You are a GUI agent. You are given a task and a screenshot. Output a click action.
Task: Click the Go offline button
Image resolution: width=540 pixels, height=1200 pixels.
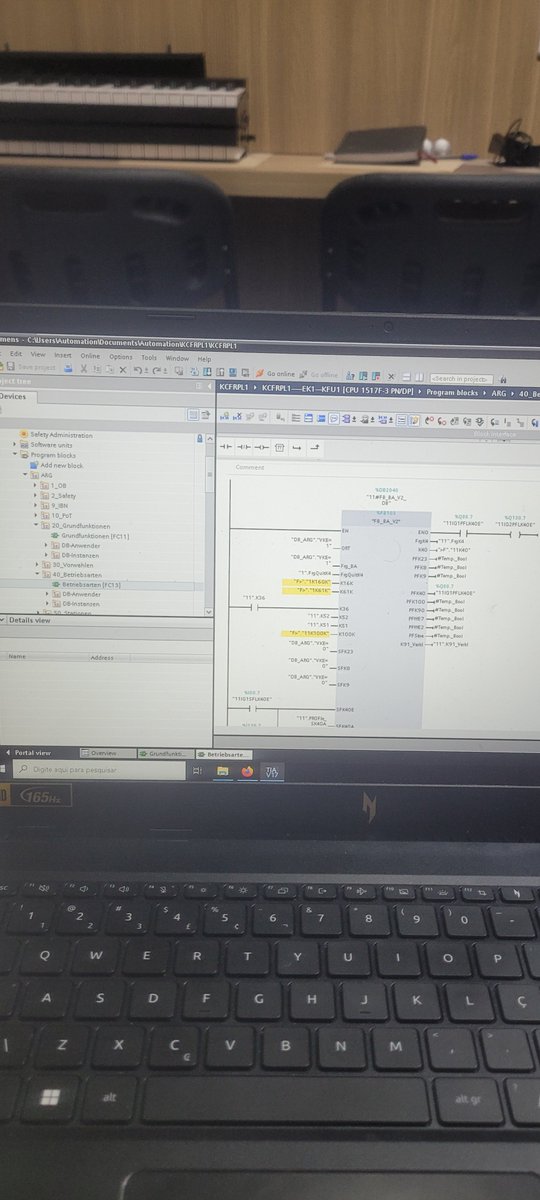point(317,374)
